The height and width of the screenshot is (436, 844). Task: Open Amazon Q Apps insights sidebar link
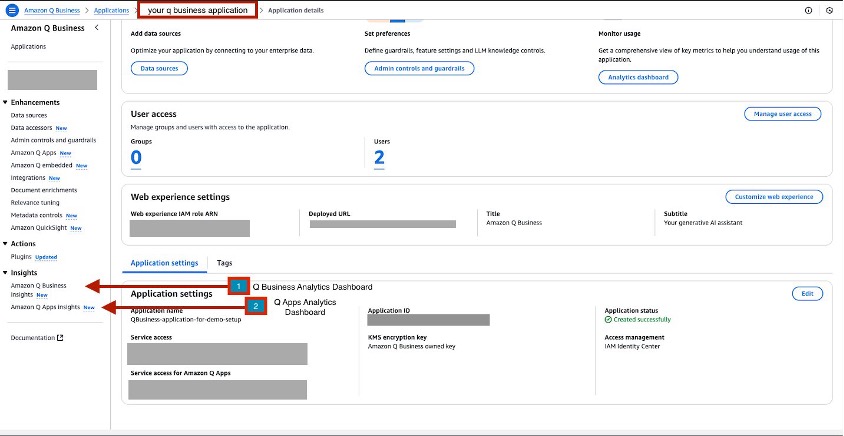tap(45, 307)
